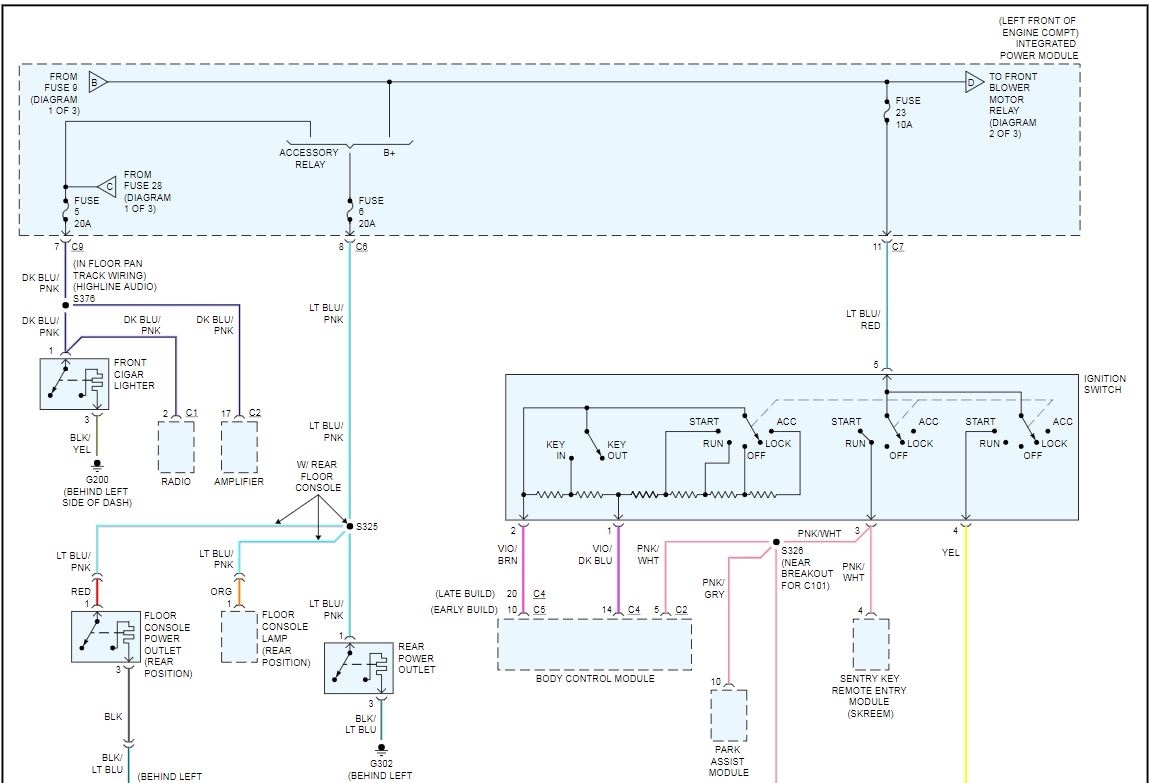Select the Body Control Module dashed box

point(595,644)
